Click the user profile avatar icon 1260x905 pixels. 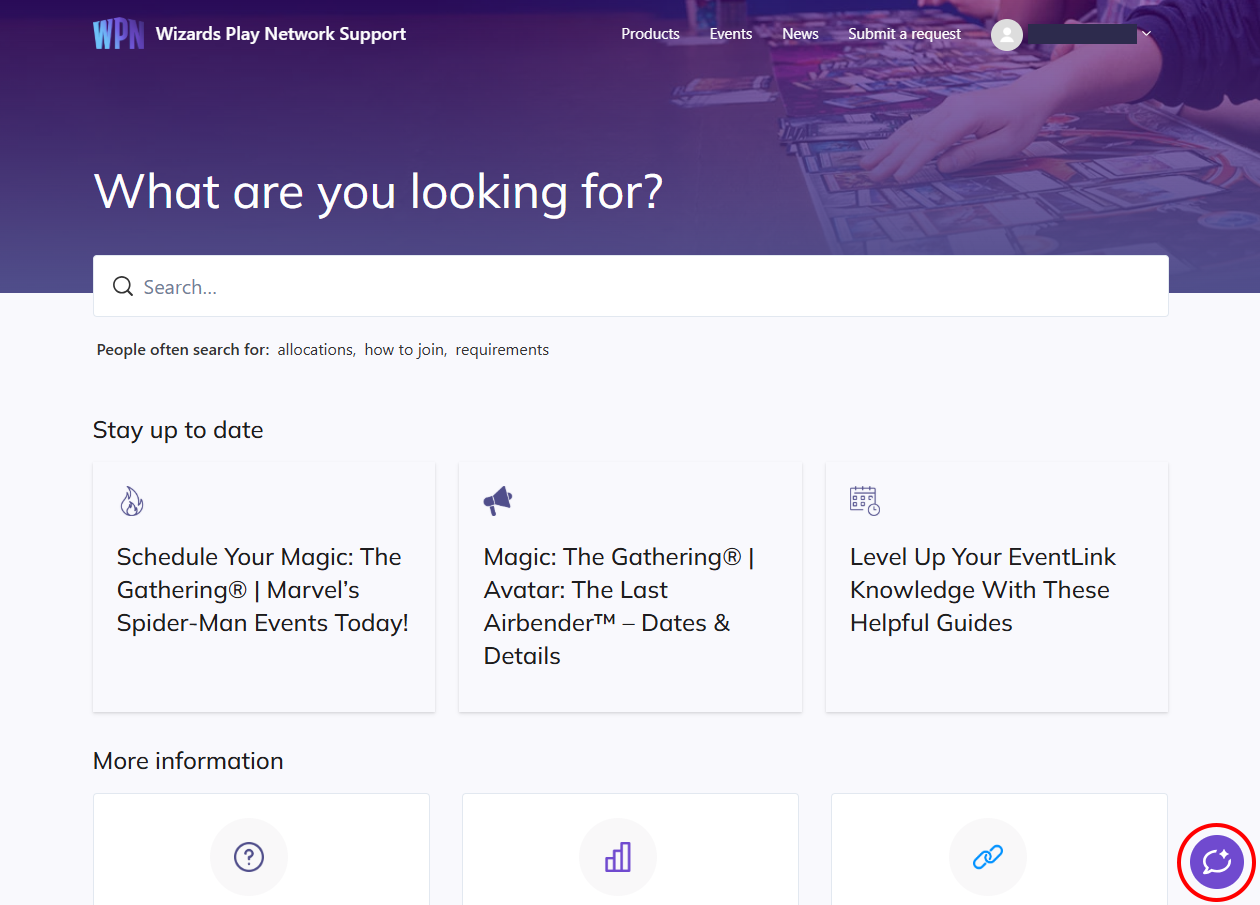1007,35
